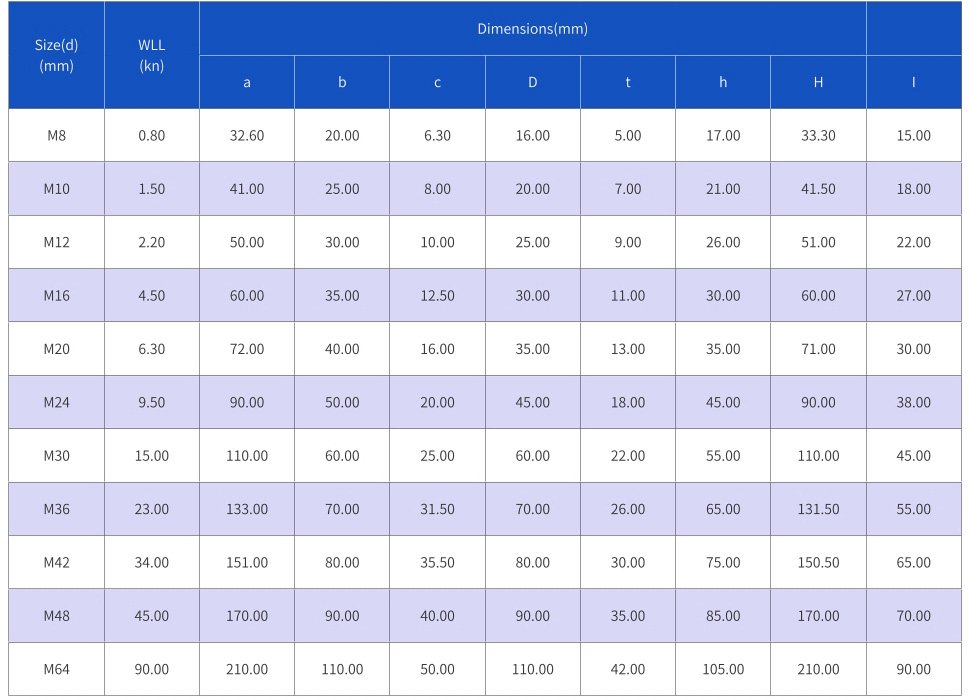Click the M16 size cell
Image resolution: width=969 pixels, height=700 pixels.
tap(56, 296)
